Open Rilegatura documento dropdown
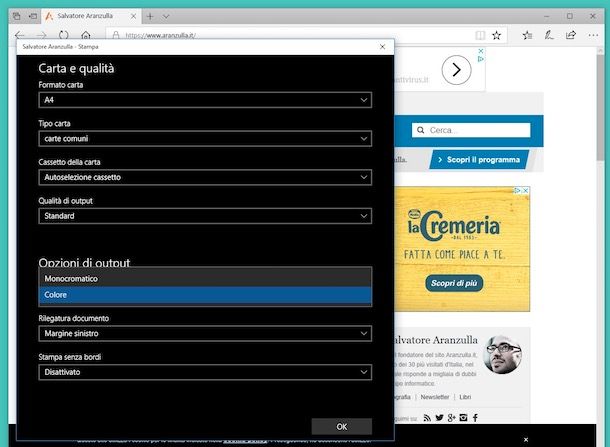Viewport: 610px width, 447px height. (205, 333)
